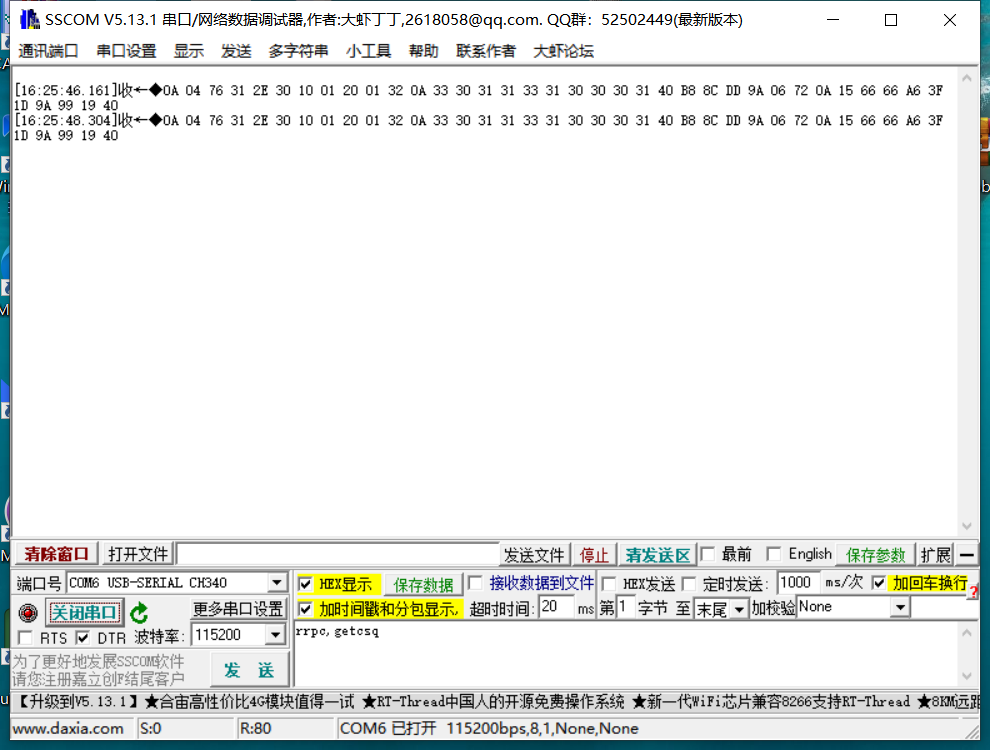Disable the DTR checkbox
The height and width of the screenshot is (750, 990).
(83, 636)
